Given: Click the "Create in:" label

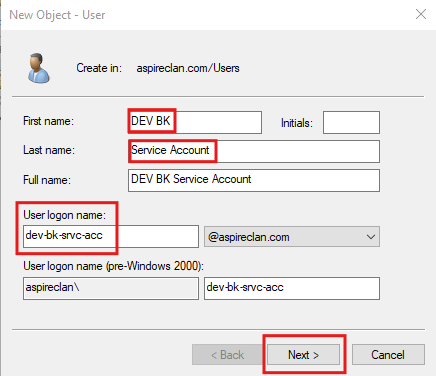Looking at the screenshot, I should pyautogui.click(x=99, y=68).
